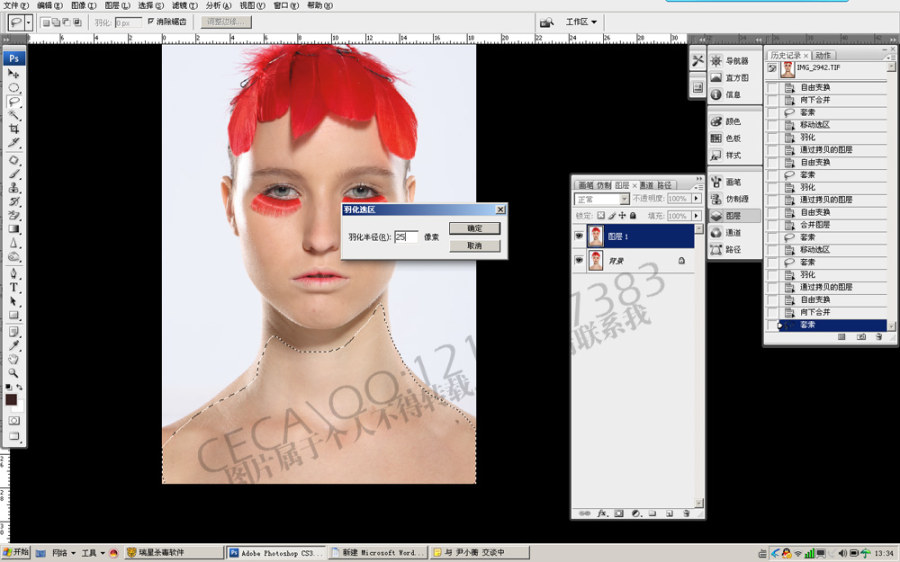Click the add layer style fx icon
This screenshot has width=900, height=562.
602,513
